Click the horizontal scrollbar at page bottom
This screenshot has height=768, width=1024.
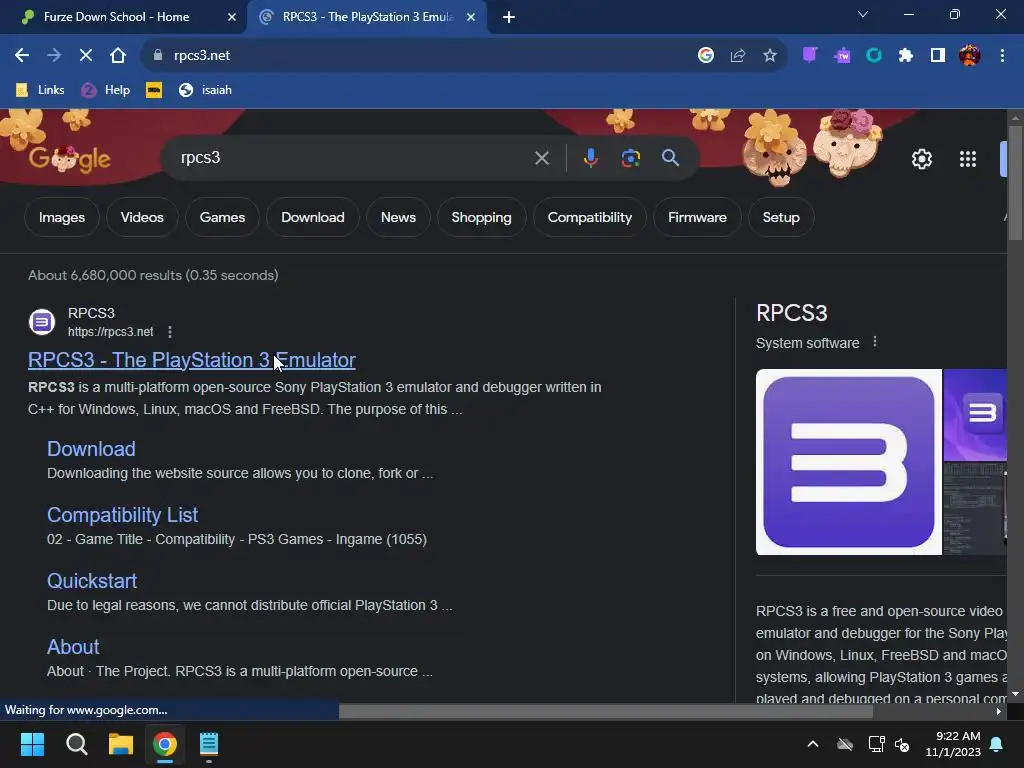[x=605, y=712]
